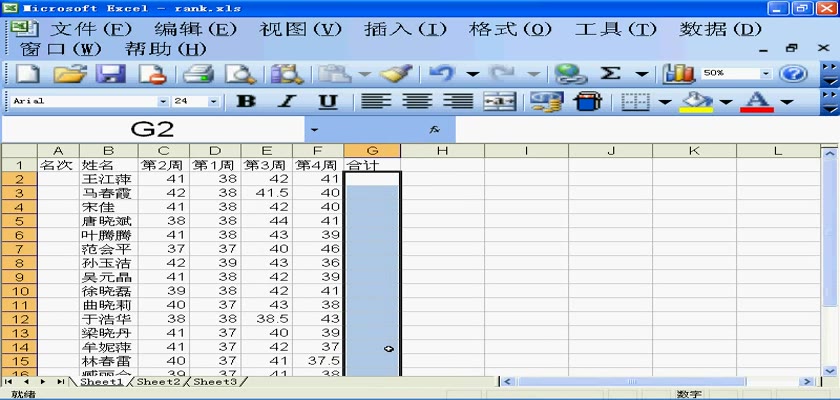Save the workbook using the floppy disk icon

109,74
